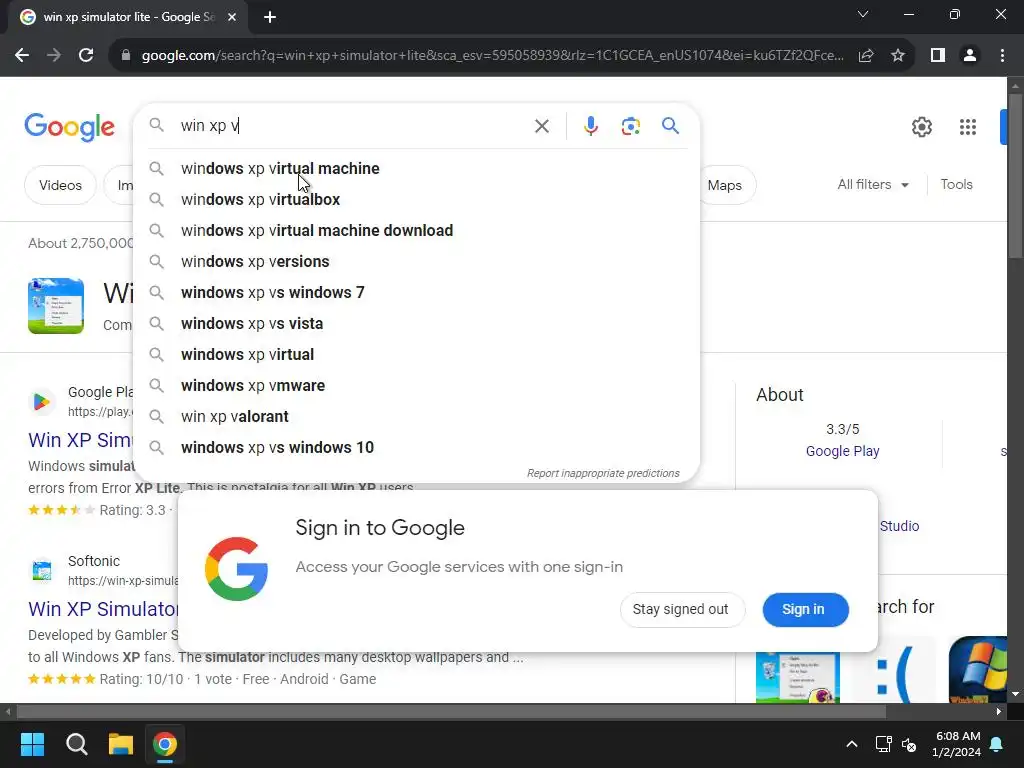The image size is (1024, 768).
Task: Choose suggestion windows xp vs windows 10
Action: tap(416, 447)
